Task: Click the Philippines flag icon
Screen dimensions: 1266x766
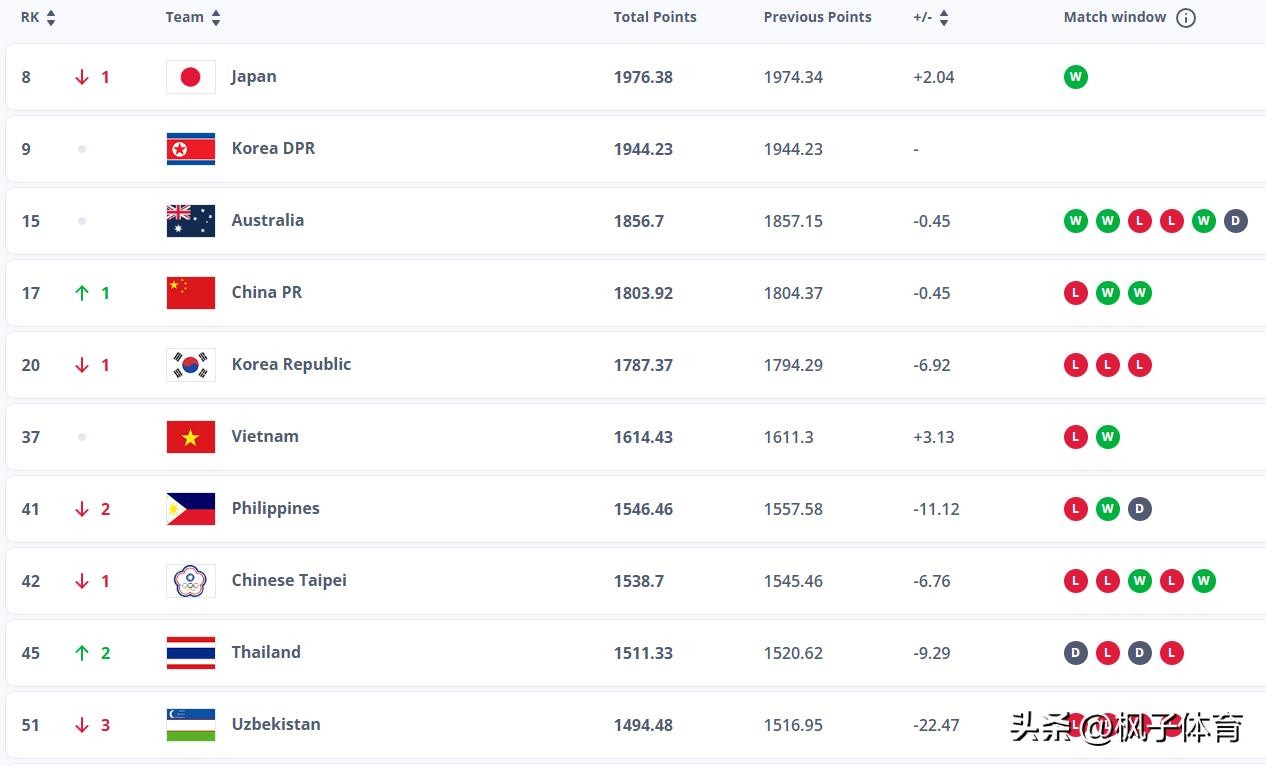Action: (190, 509)
